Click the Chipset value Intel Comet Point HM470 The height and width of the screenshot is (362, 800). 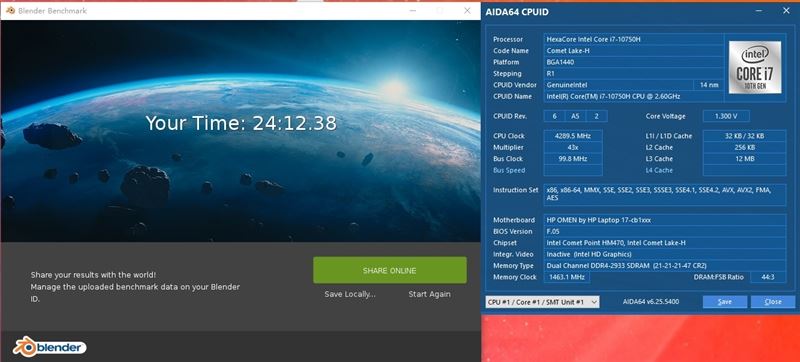[x=665, y=243]
